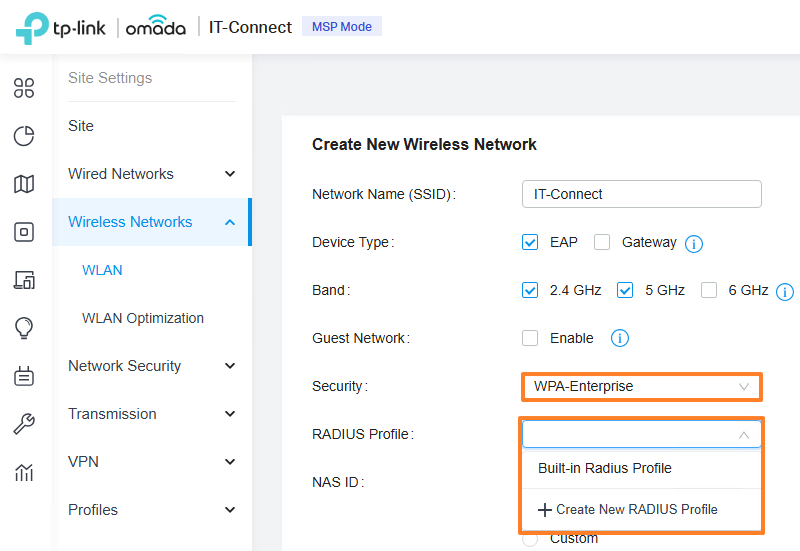Image resolution: width=800 pixels, height=551 pixels.
Task: Open the Devices icon in sidebar
Action: tap(24, 232)
